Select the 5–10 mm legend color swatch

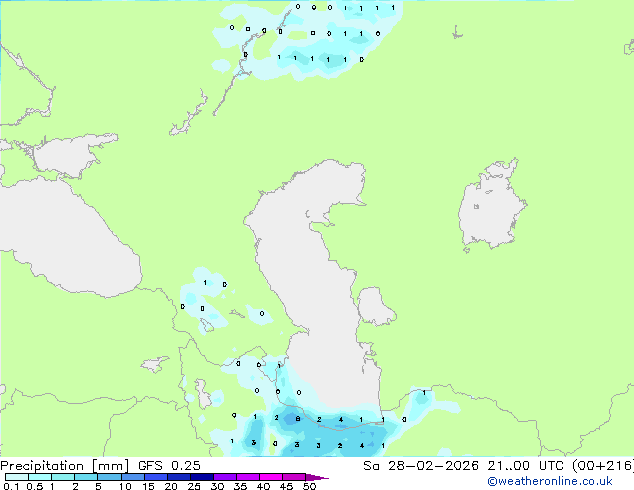click(x=110, y=477)
